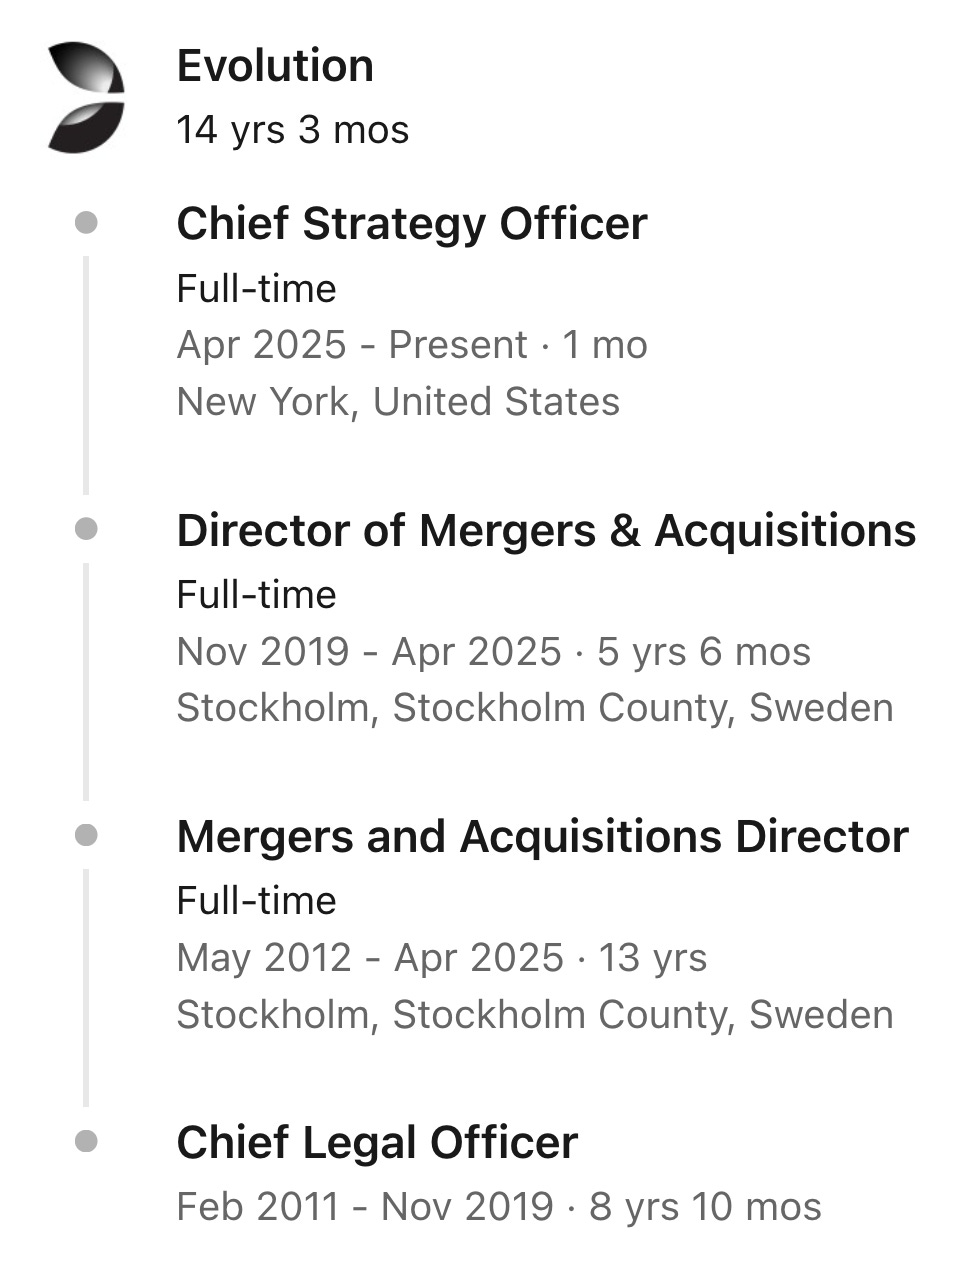This screenshot has height=1266, width=972.
Task: Click Stockholm location under Mergers and Acquisitions Director
Action: click(535, 1015)
